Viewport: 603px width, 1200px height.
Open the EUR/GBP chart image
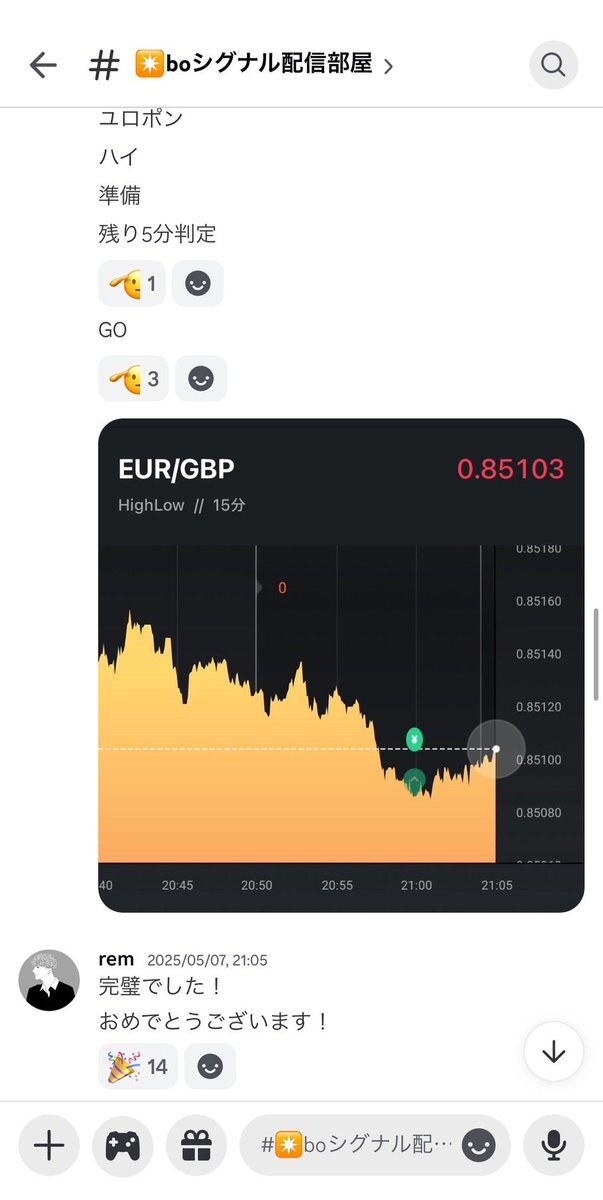tap(341, 665)
